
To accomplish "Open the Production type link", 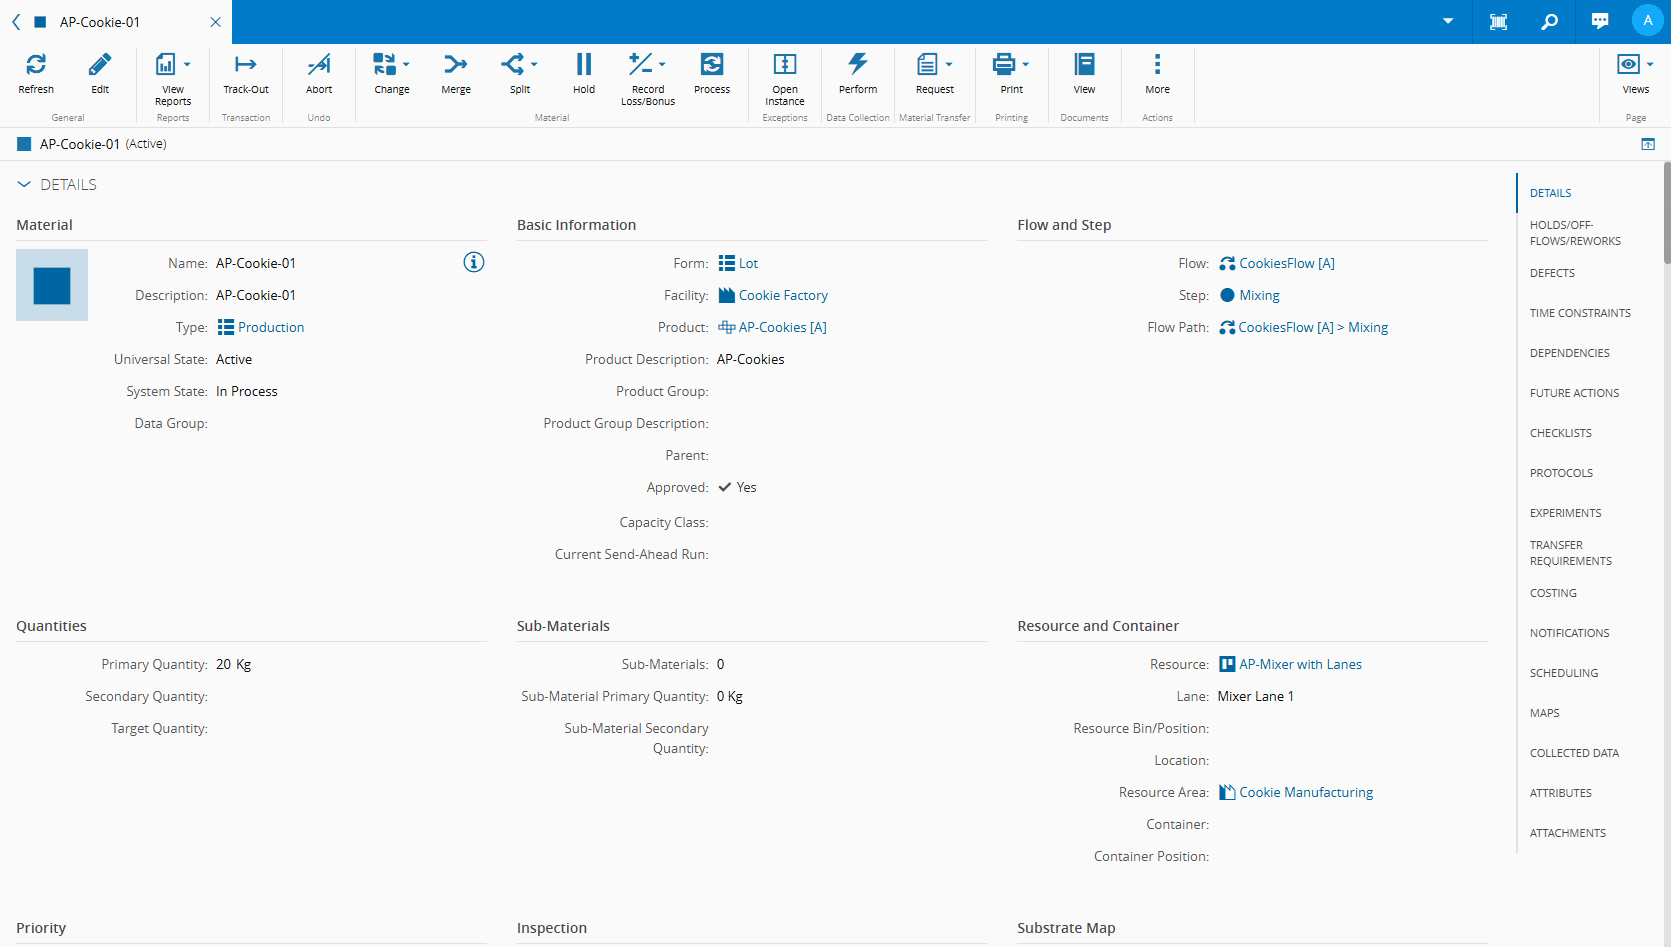I will pyautogui.click(x=271, y=327).
